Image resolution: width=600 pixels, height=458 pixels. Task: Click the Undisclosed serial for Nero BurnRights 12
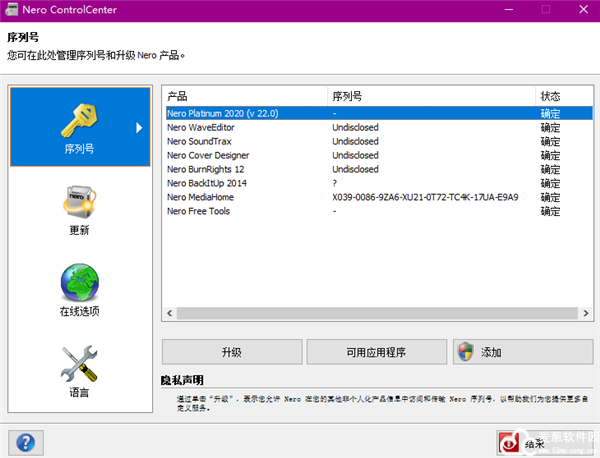point(355,169)
